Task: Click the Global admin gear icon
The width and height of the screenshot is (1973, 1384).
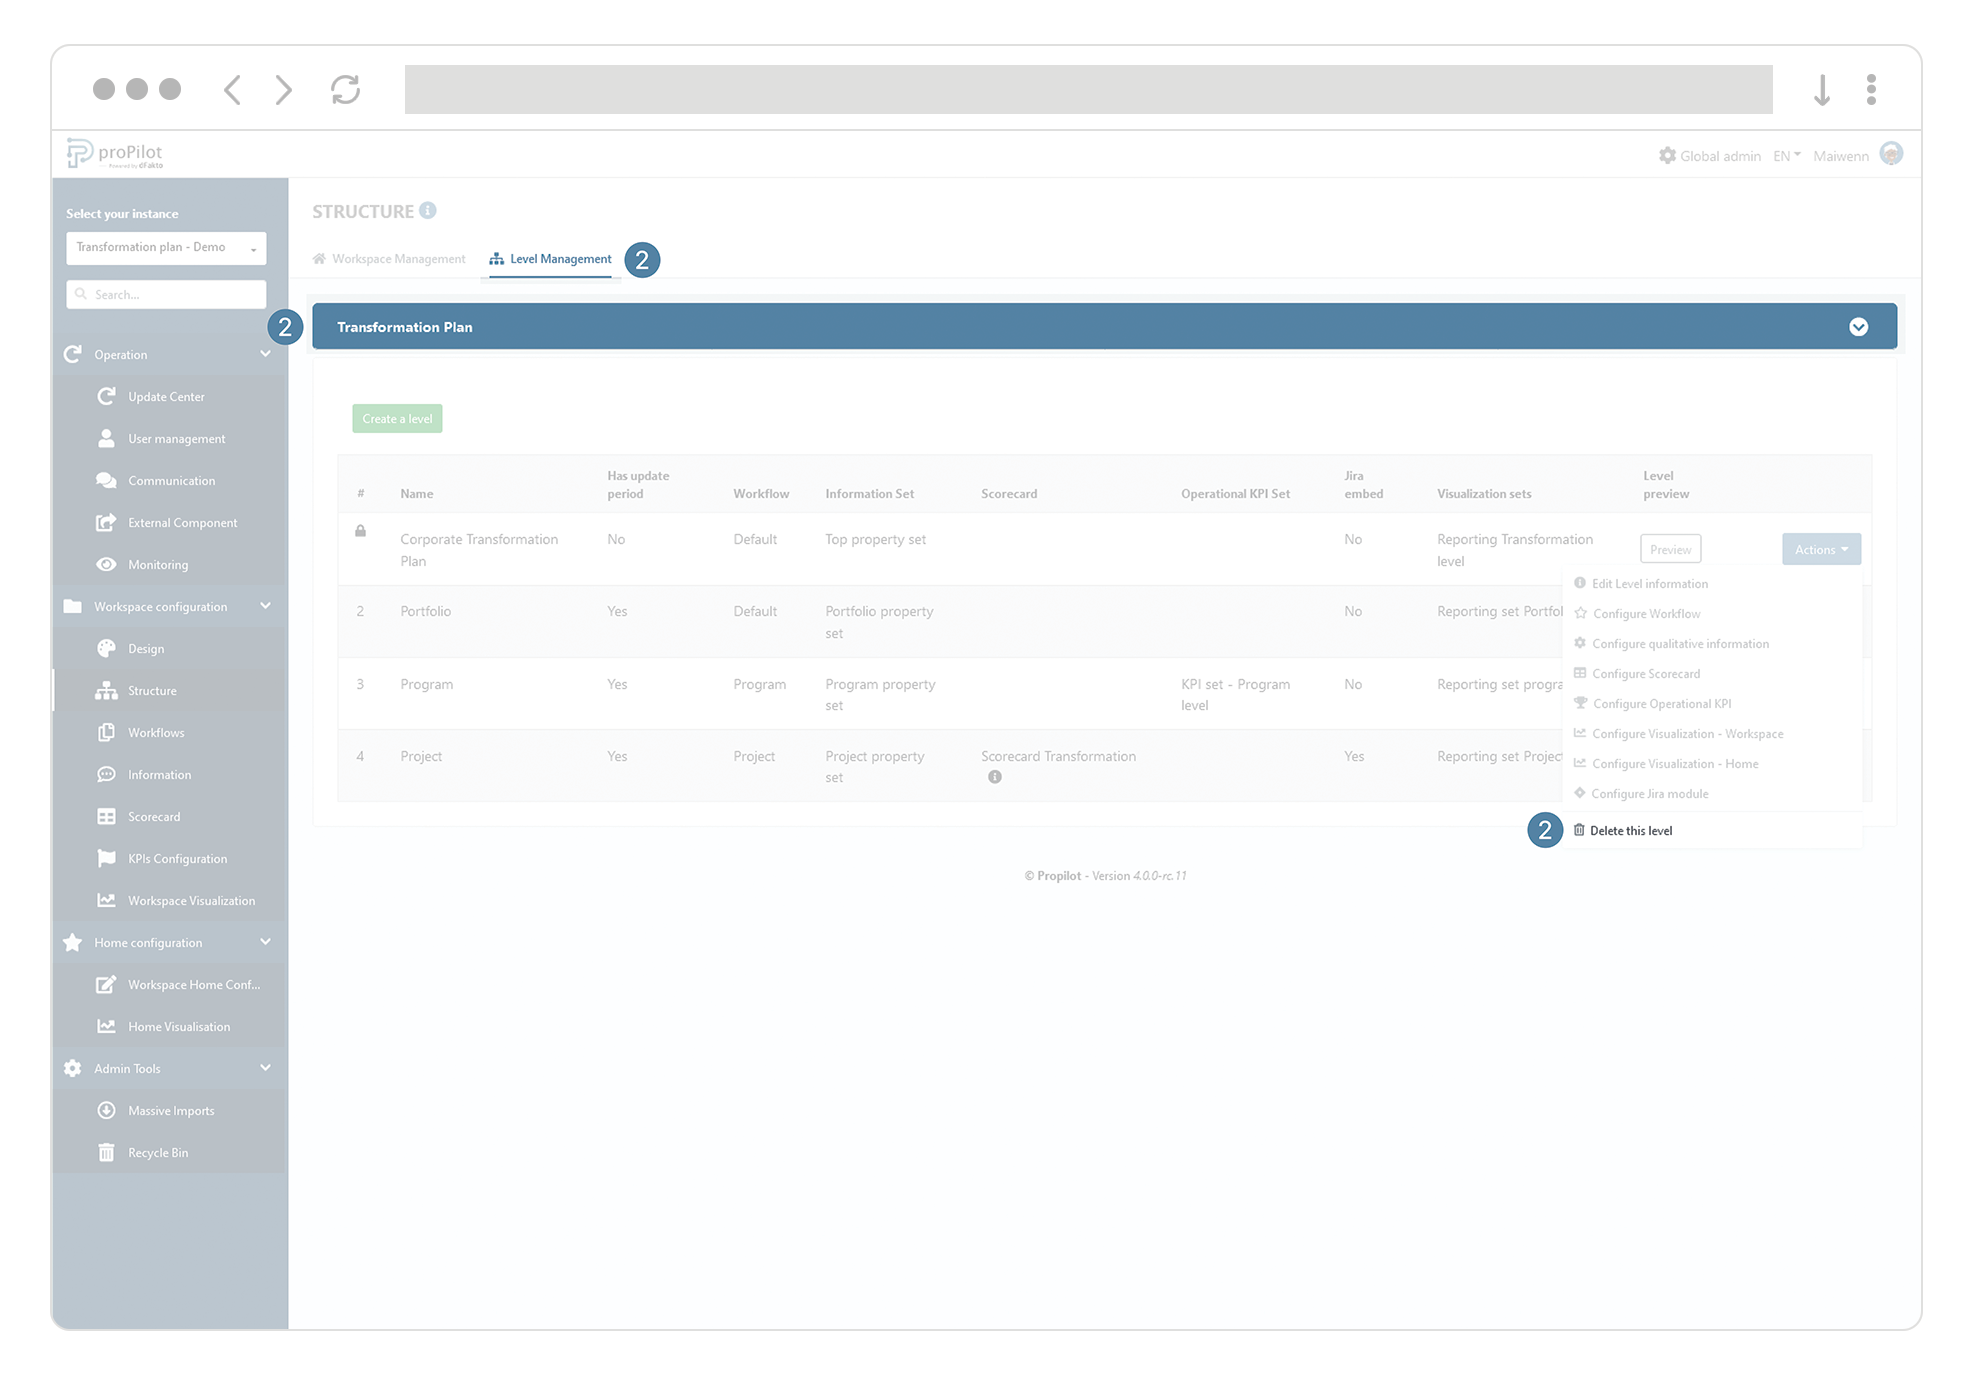Action: (x=1667, y=156)
